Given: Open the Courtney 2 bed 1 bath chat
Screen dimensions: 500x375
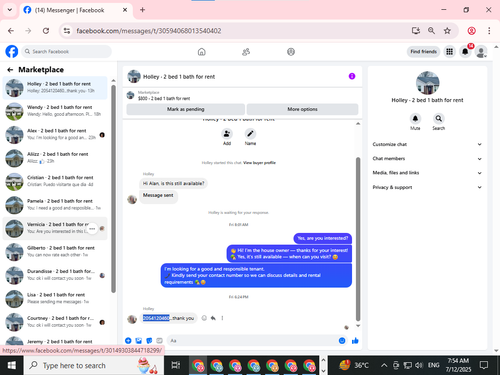Looking at the screenshot, I should tap(55, 322).
